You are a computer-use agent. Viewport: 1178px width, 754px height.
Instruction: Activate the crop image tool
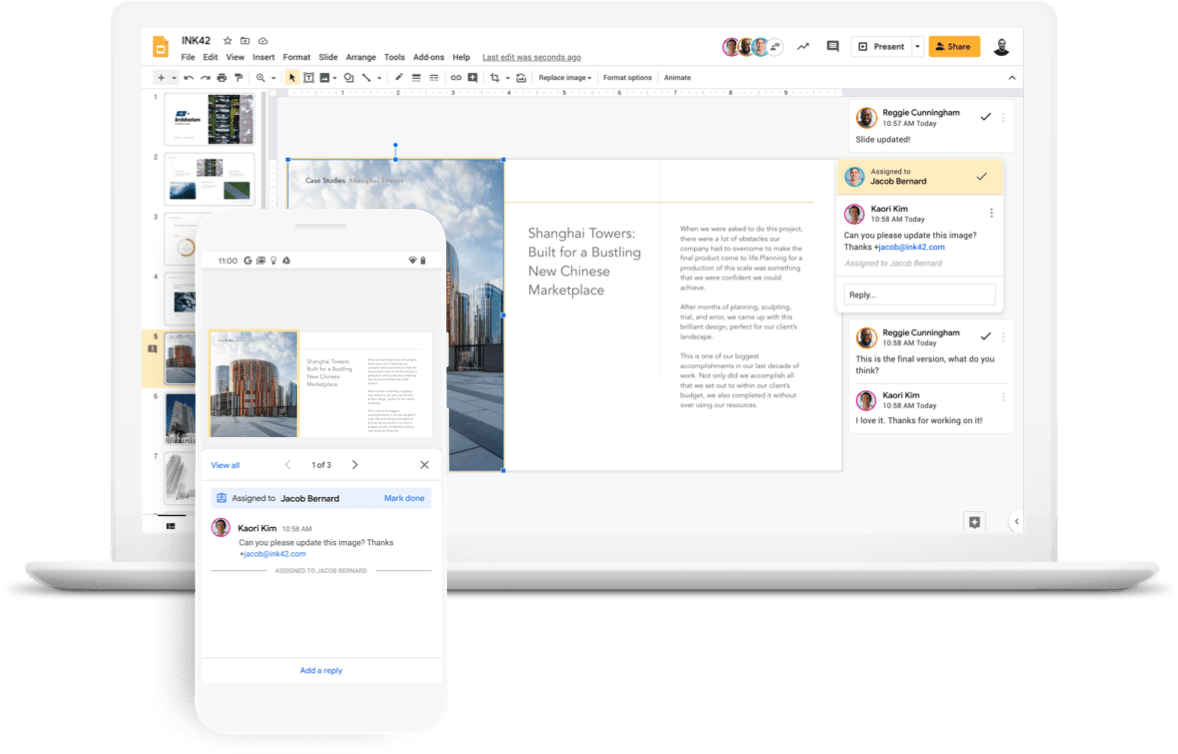coord(494,77)
